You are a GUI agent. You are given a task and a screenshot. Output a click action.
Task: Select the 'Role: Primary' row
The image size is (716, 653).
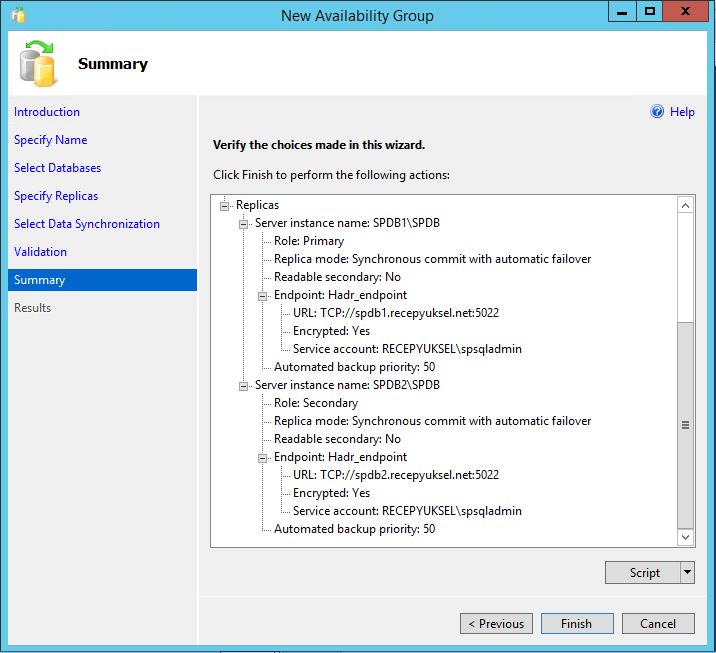pyautogui.click(x=309, y=241)
